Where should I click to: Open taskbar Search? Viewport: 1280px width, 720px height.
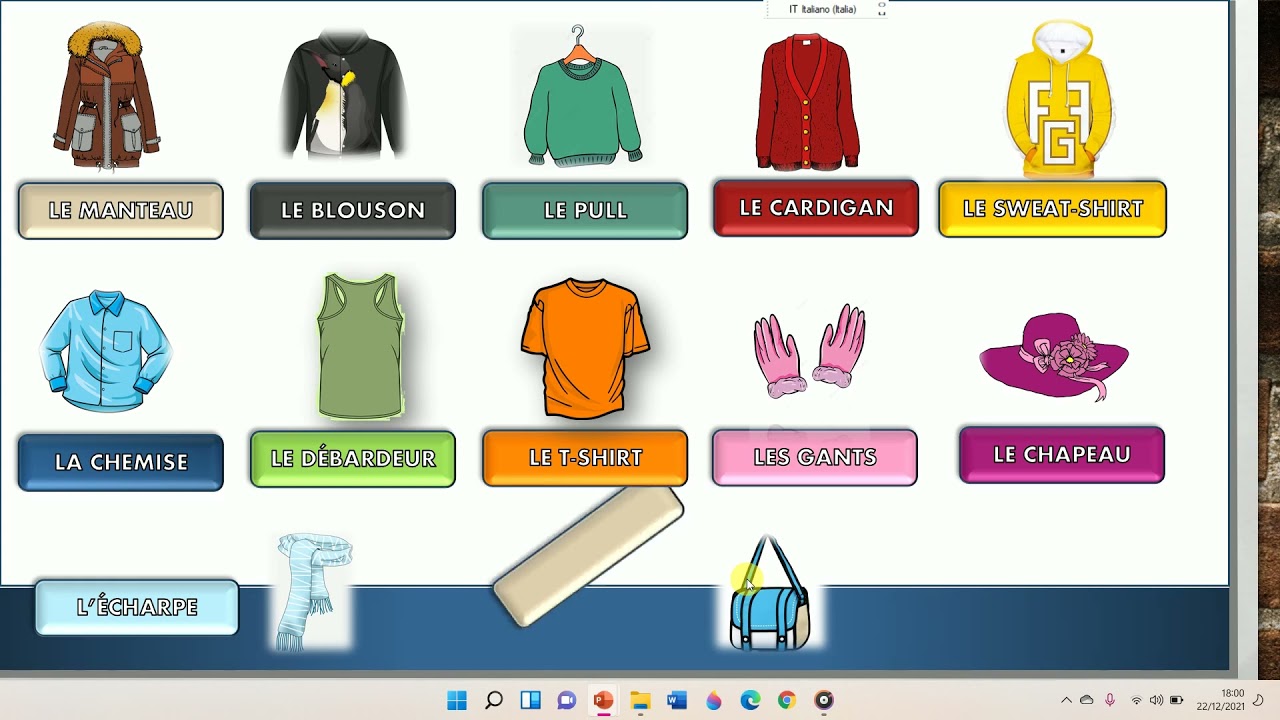[x=493, y=700]
